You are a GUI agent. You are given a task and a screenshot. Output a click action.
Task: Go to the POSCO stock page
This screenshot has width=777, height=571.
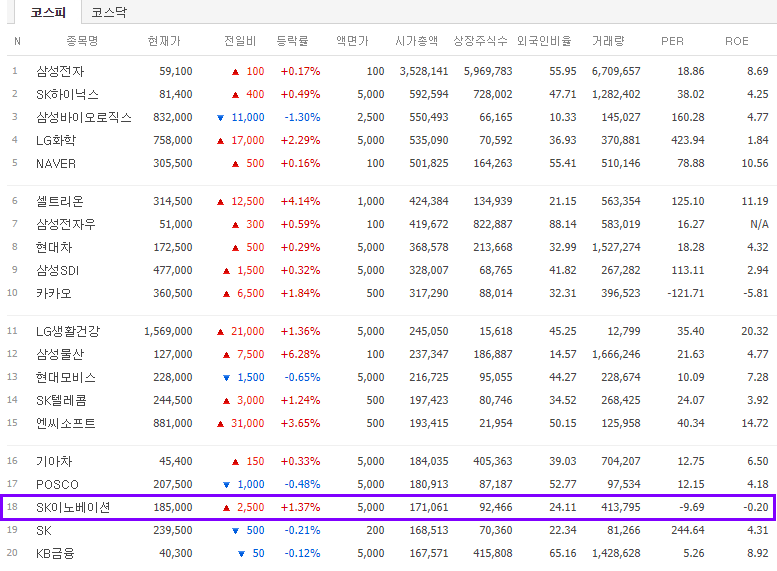click(x=57, y=484)
